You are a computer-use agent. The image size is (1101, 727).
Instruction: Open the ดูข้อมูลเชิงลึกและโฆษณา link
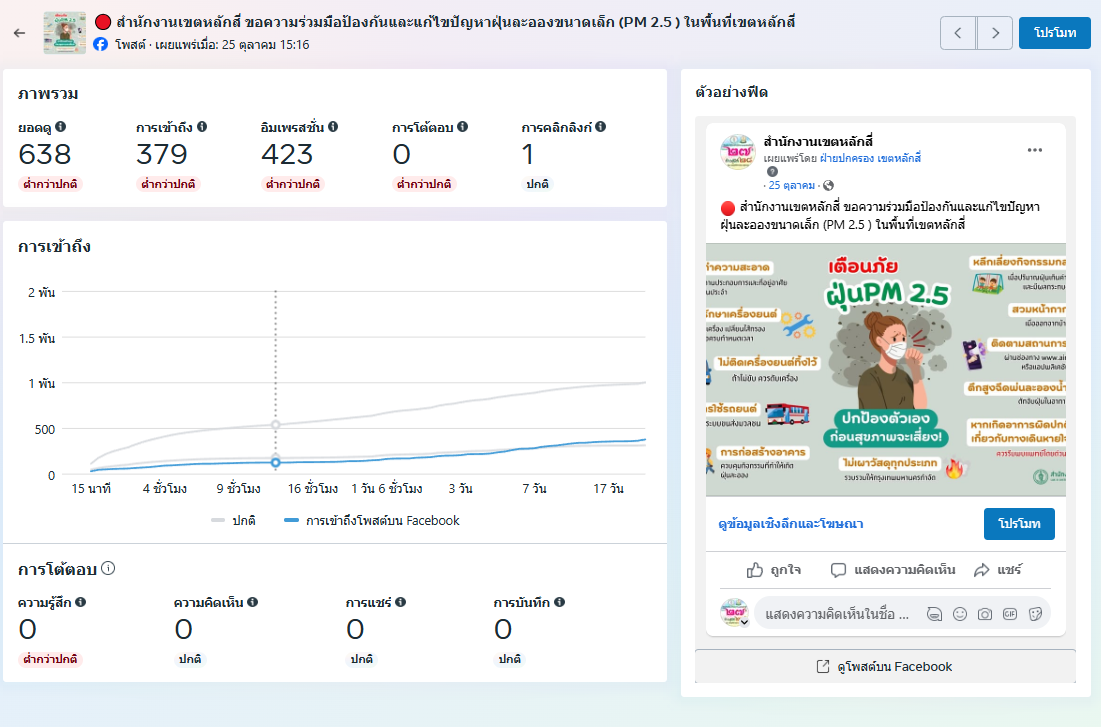pyautogui.click(x=790, y=523)
